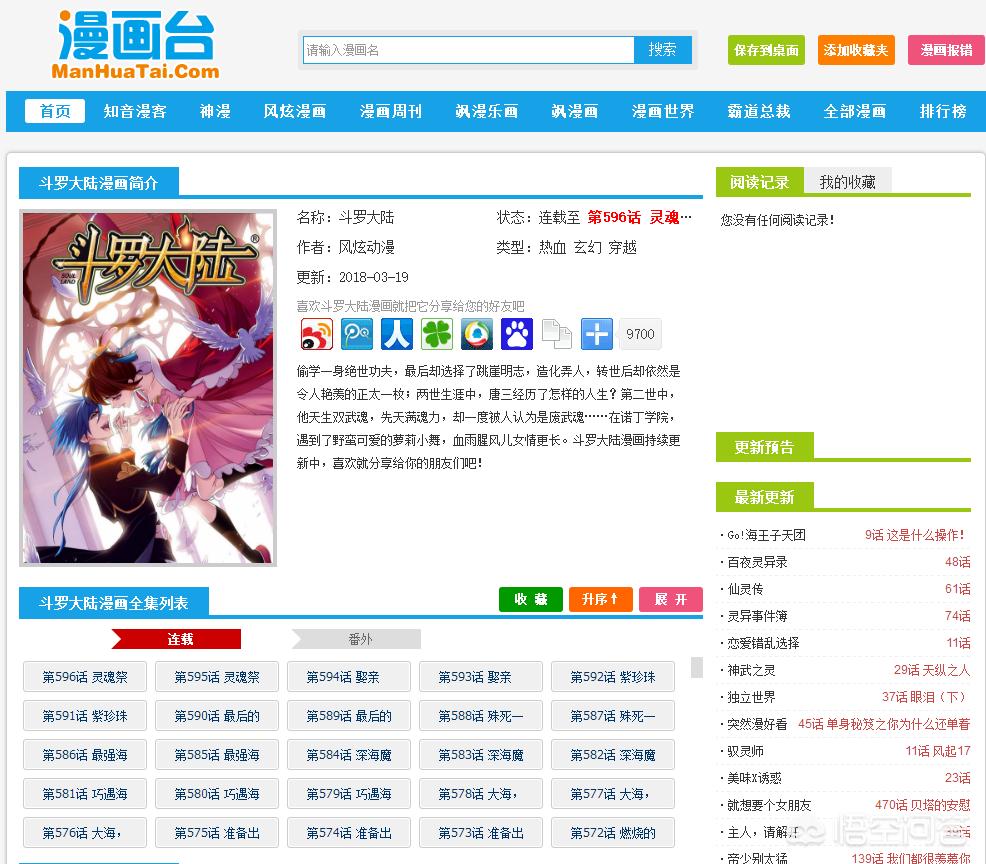Open chapter 第586话 最强海
The height and width of the screenshot is (864, 986).
[85, 755]
